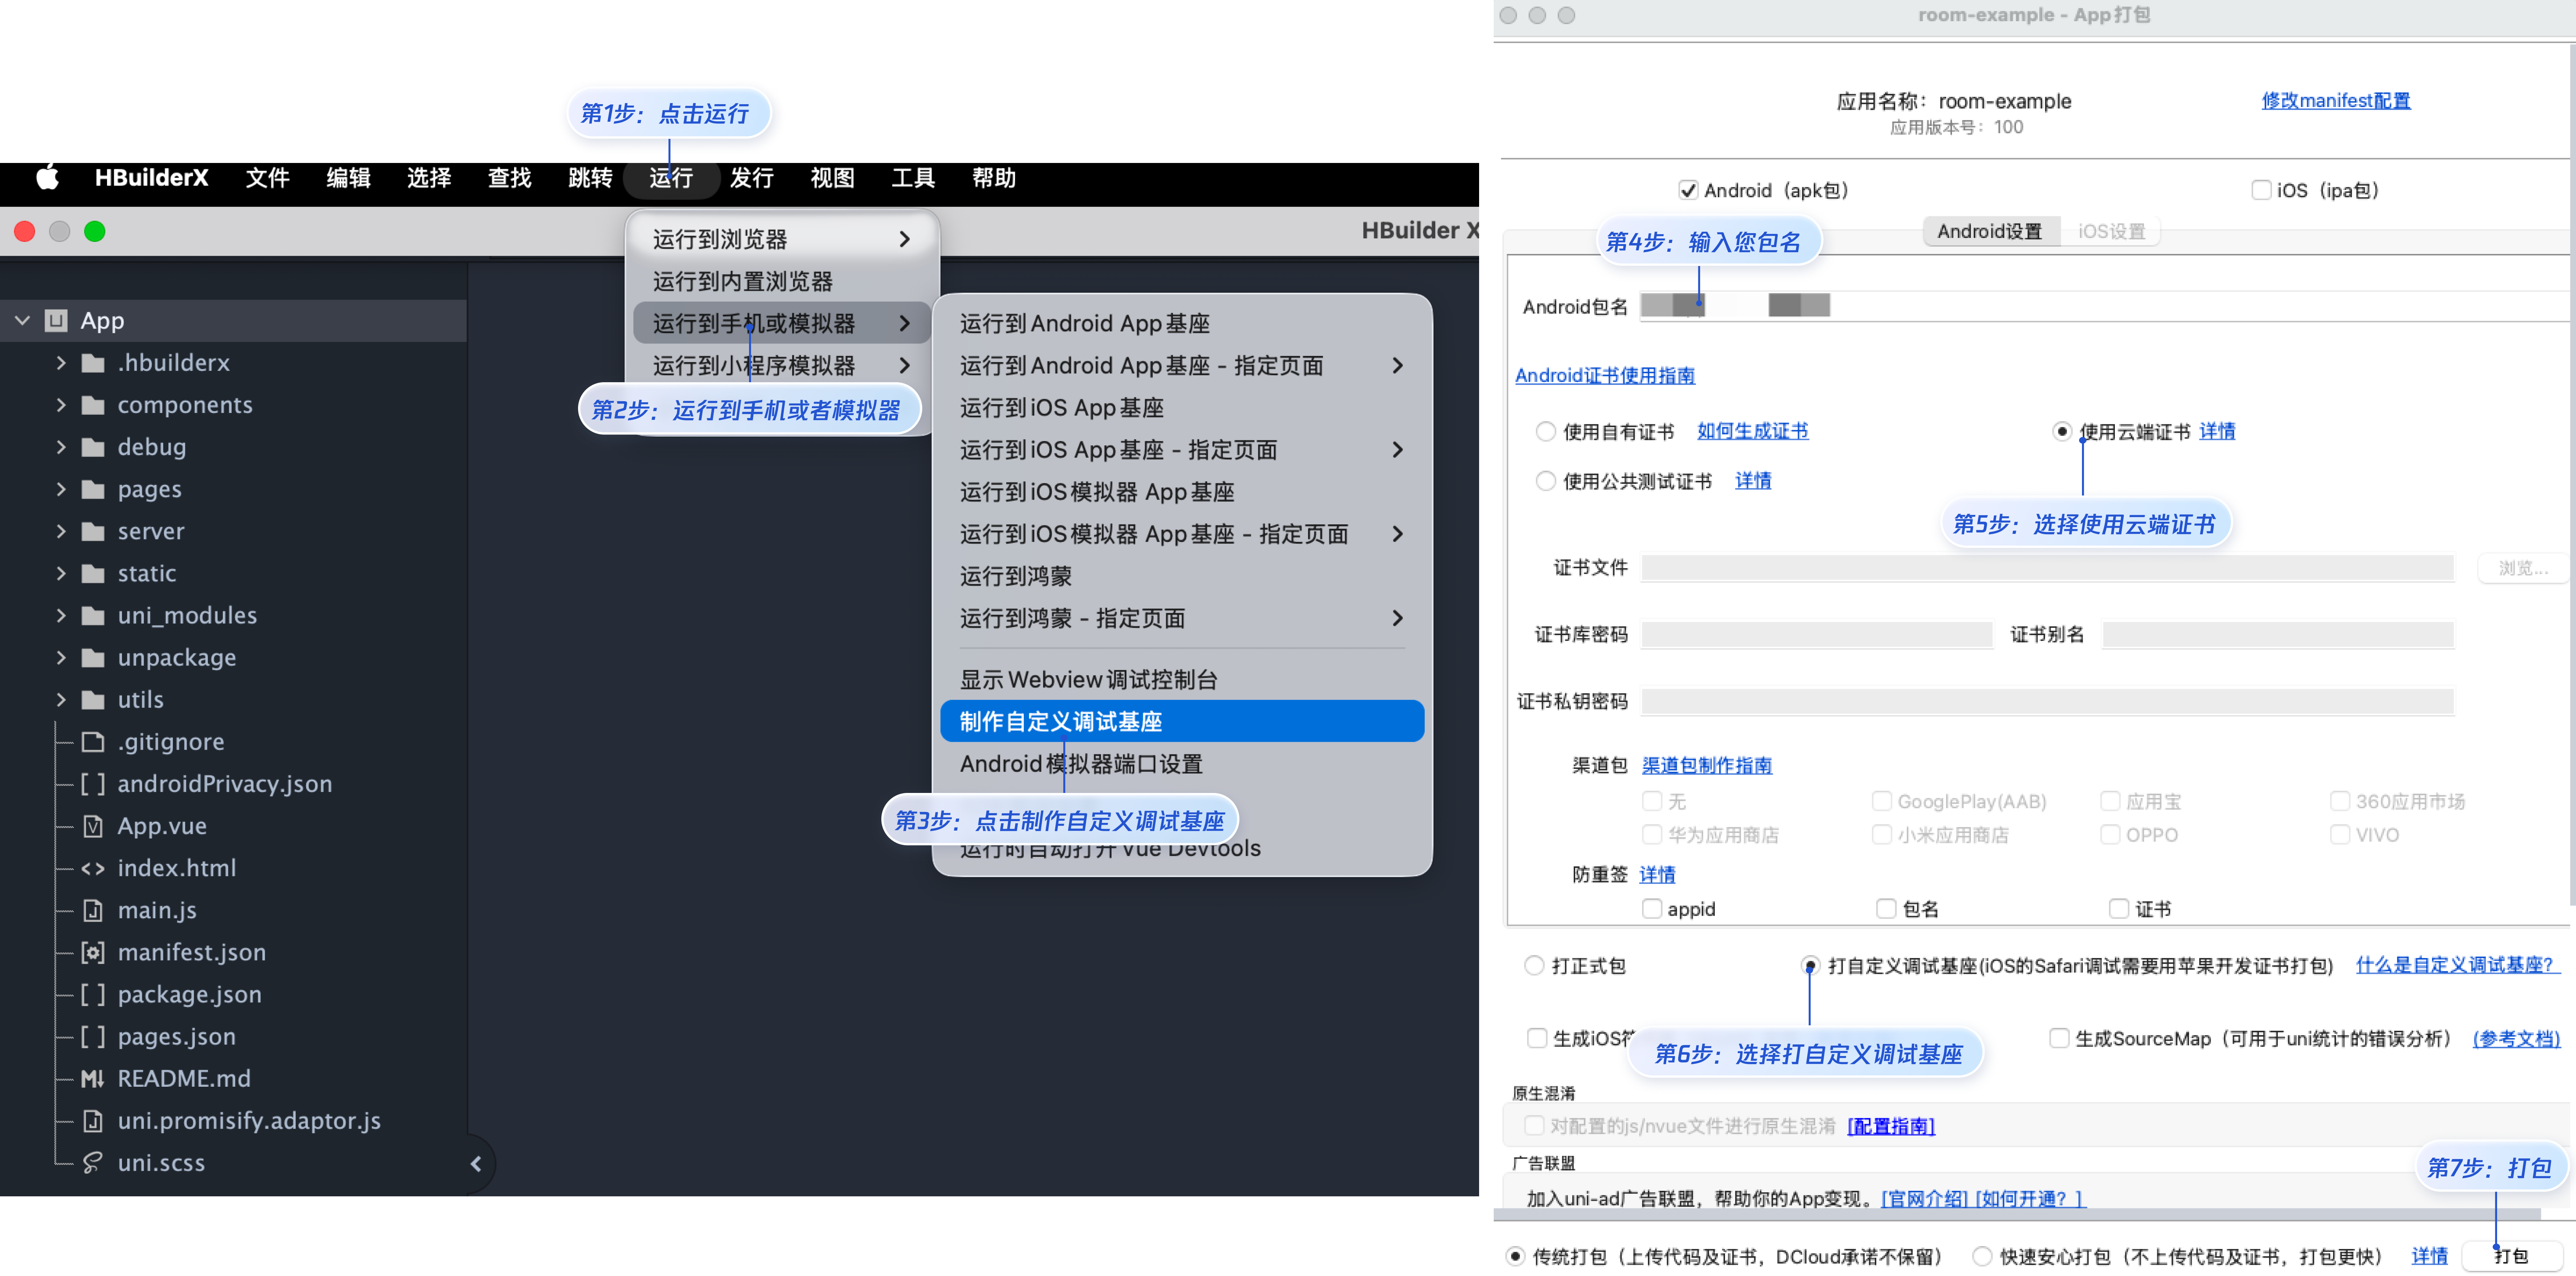Collapse the sidebar using the left arrow handle
This screenshot has width=2576, height=1276.
coord(476,1163)
